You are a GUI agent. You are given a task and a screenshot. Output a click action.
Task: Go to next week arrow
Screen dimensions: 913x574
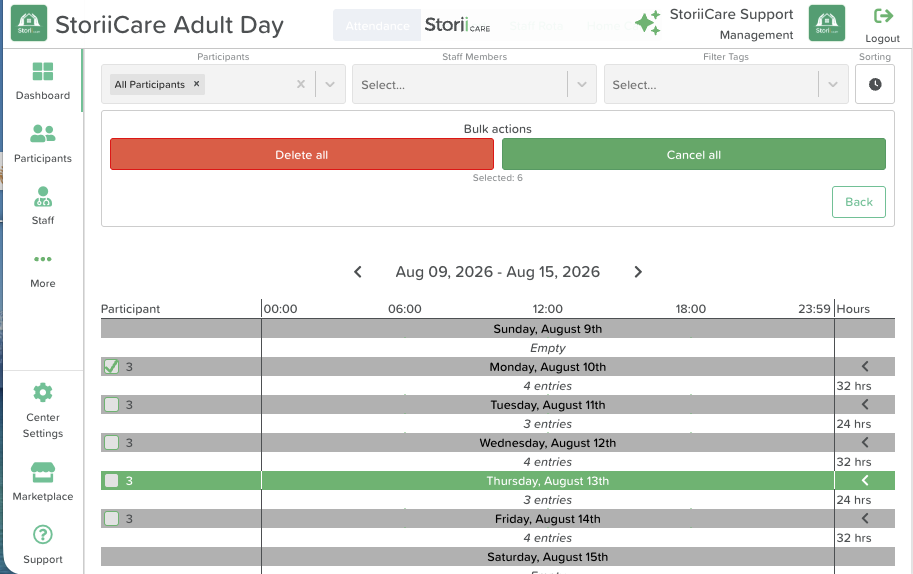[x=638, y=272]
